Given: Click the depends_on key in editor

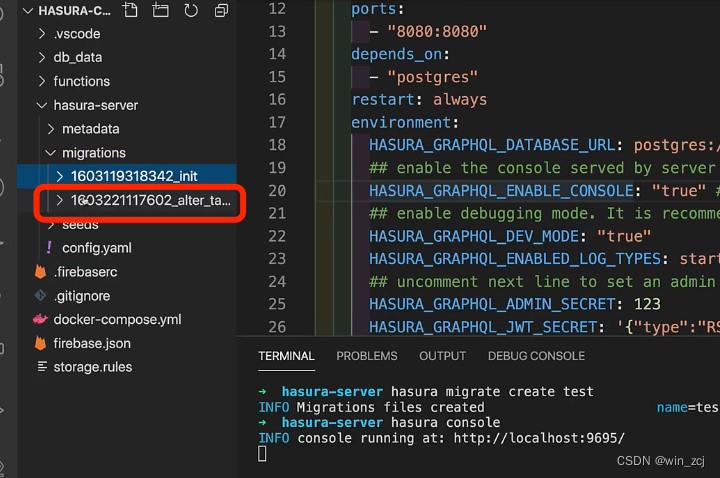Looking at the screenshot, I should click(397, 54).
